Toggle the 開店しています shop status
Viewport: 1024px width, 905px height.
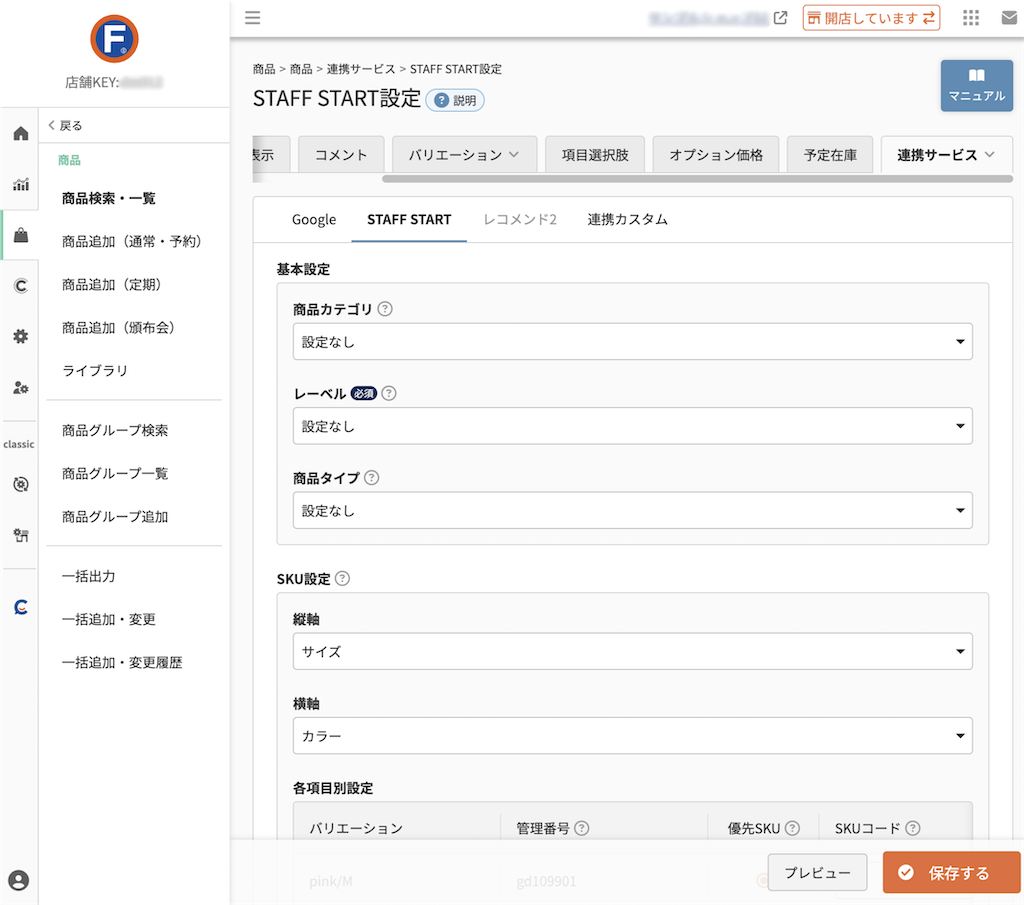pos(871,18)
